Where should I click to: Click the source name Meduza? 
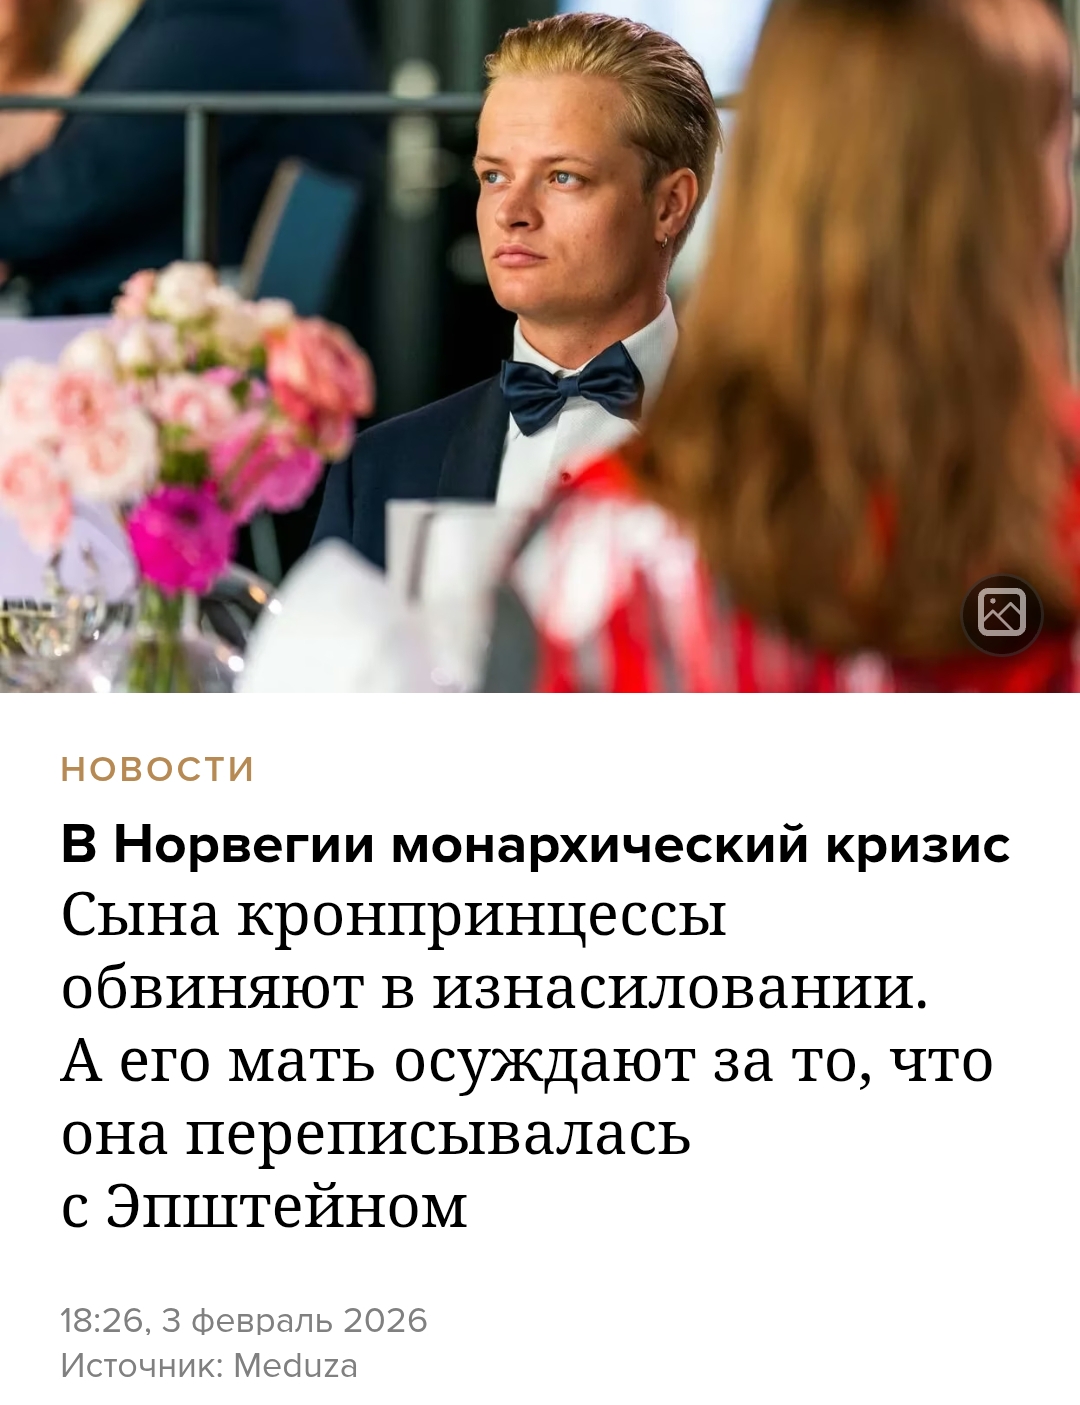[x=295, y=1365]
